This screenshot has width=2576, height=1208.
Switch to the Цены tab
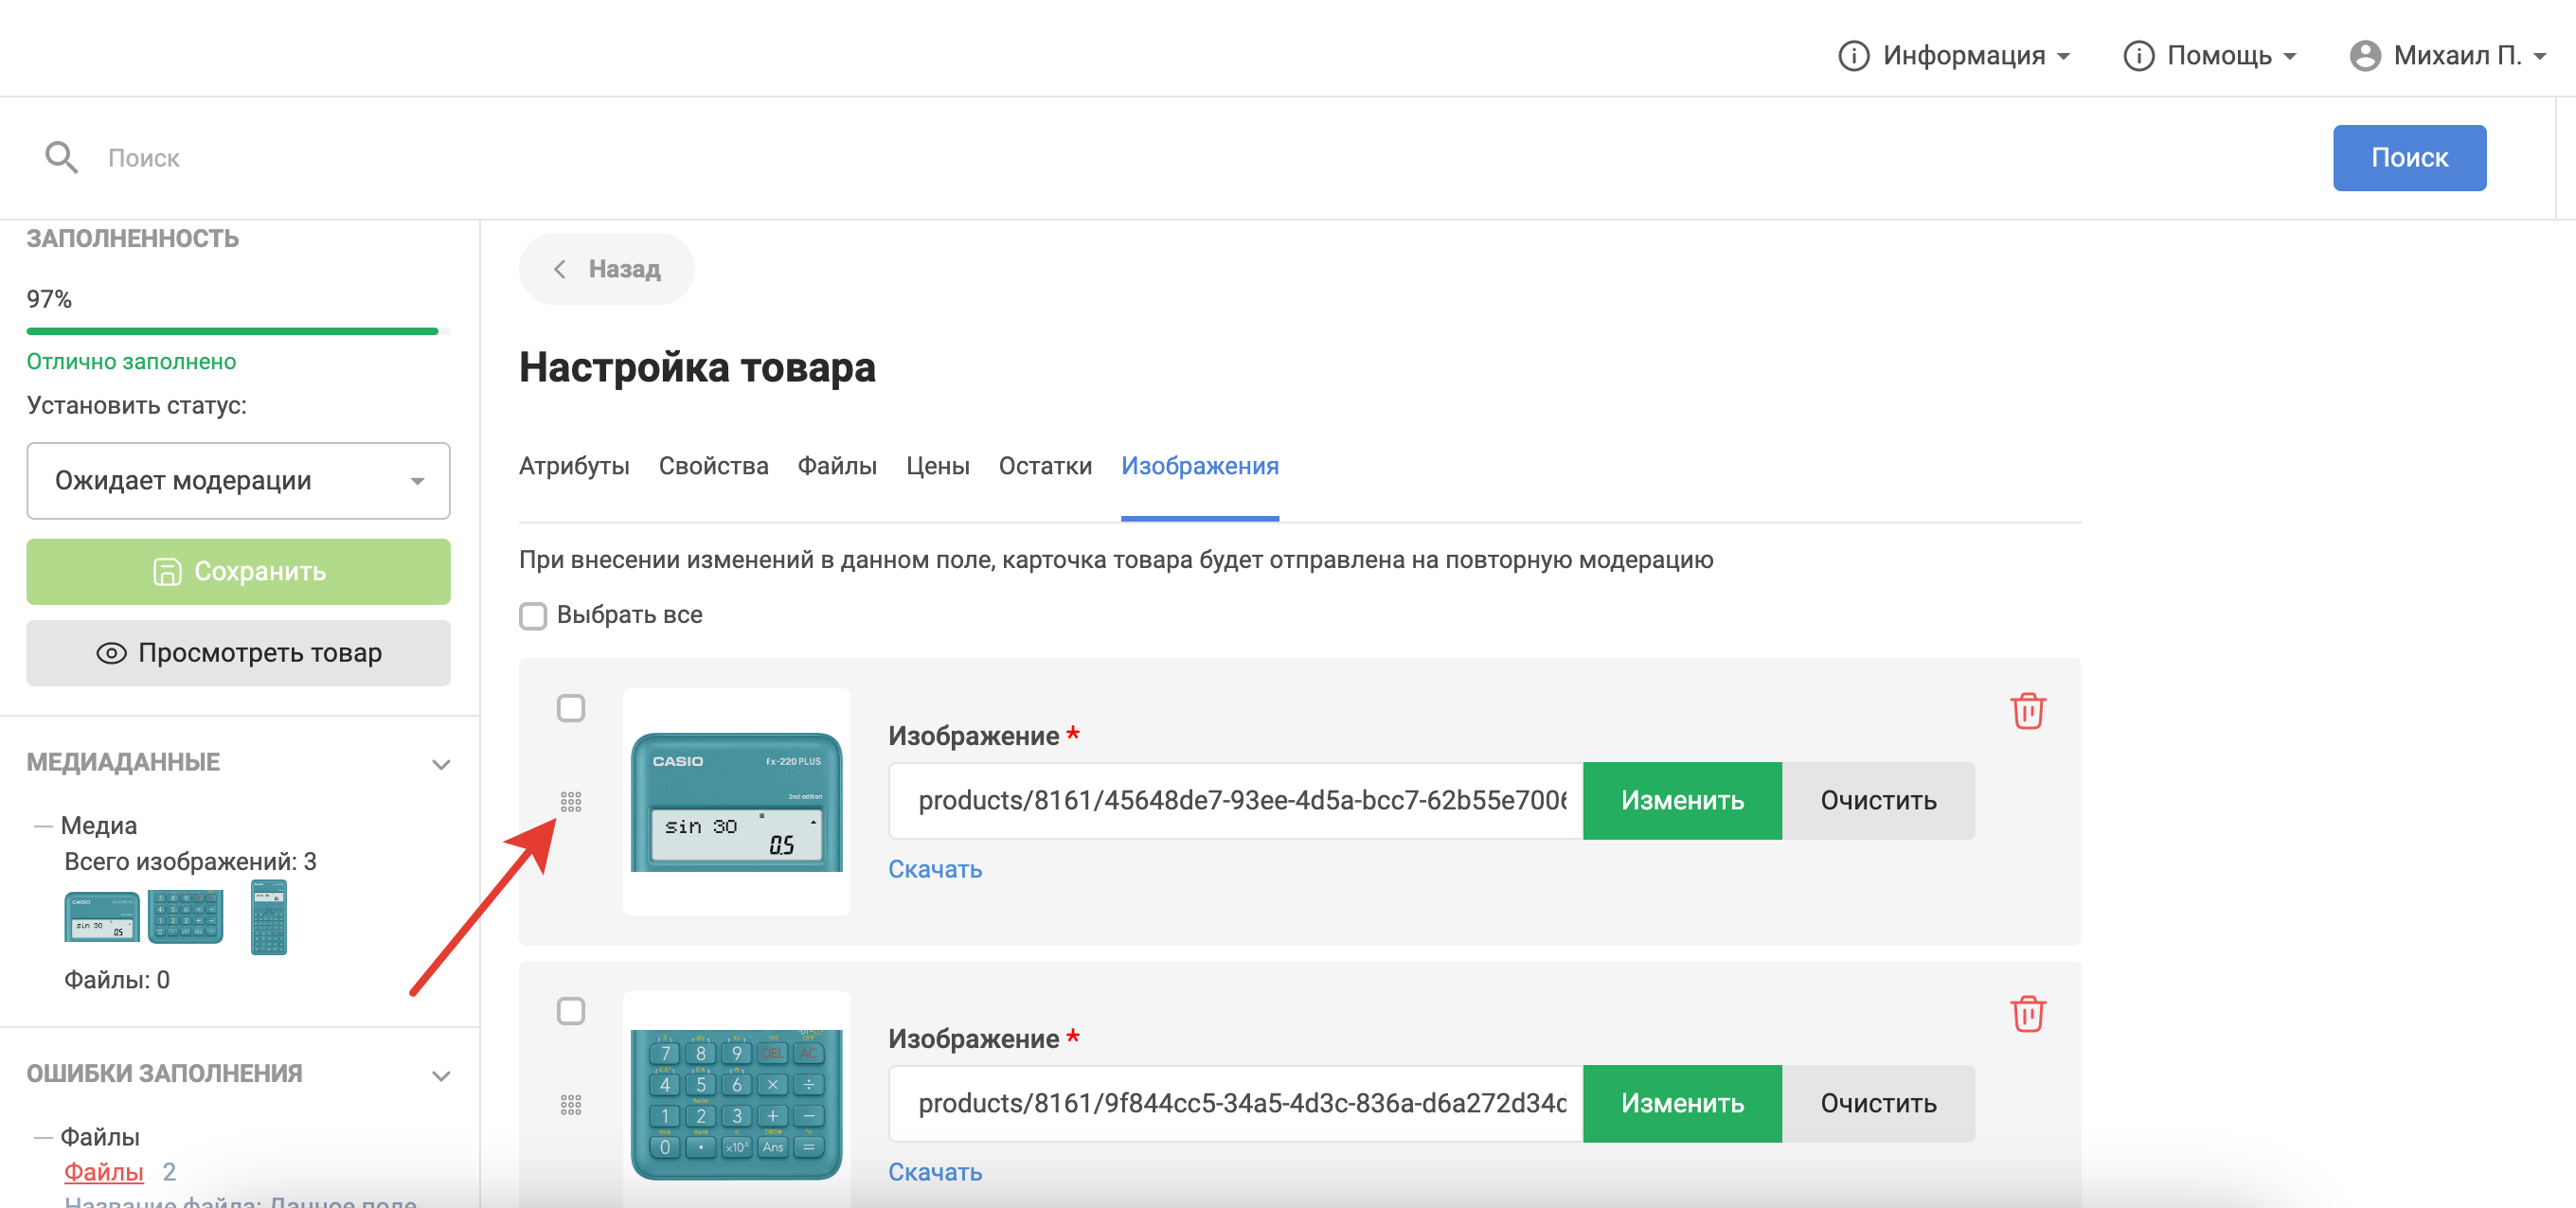coord(937,466)
